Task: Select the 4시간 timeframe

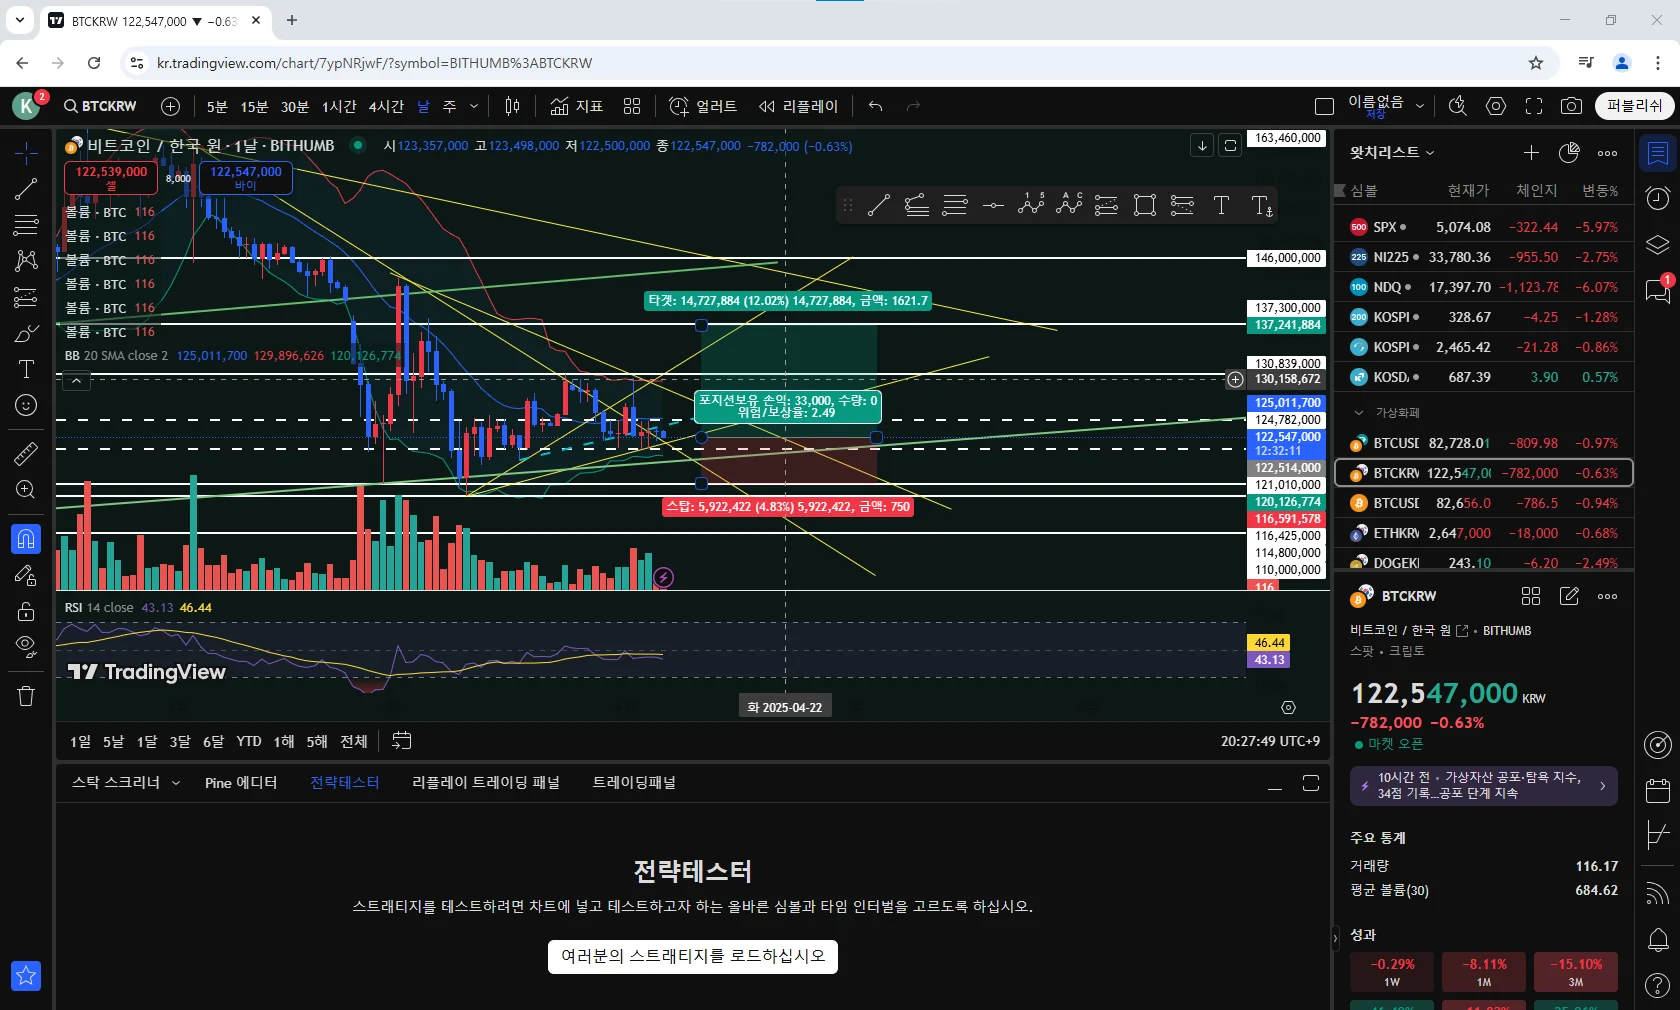Action: [x=386, y=106]
